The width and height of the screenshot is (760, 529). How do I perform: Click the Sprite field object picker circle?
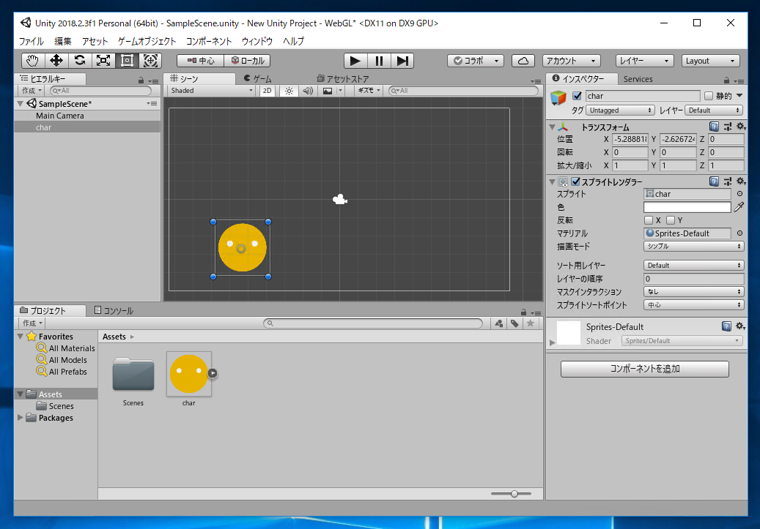[x=740, y=193]
